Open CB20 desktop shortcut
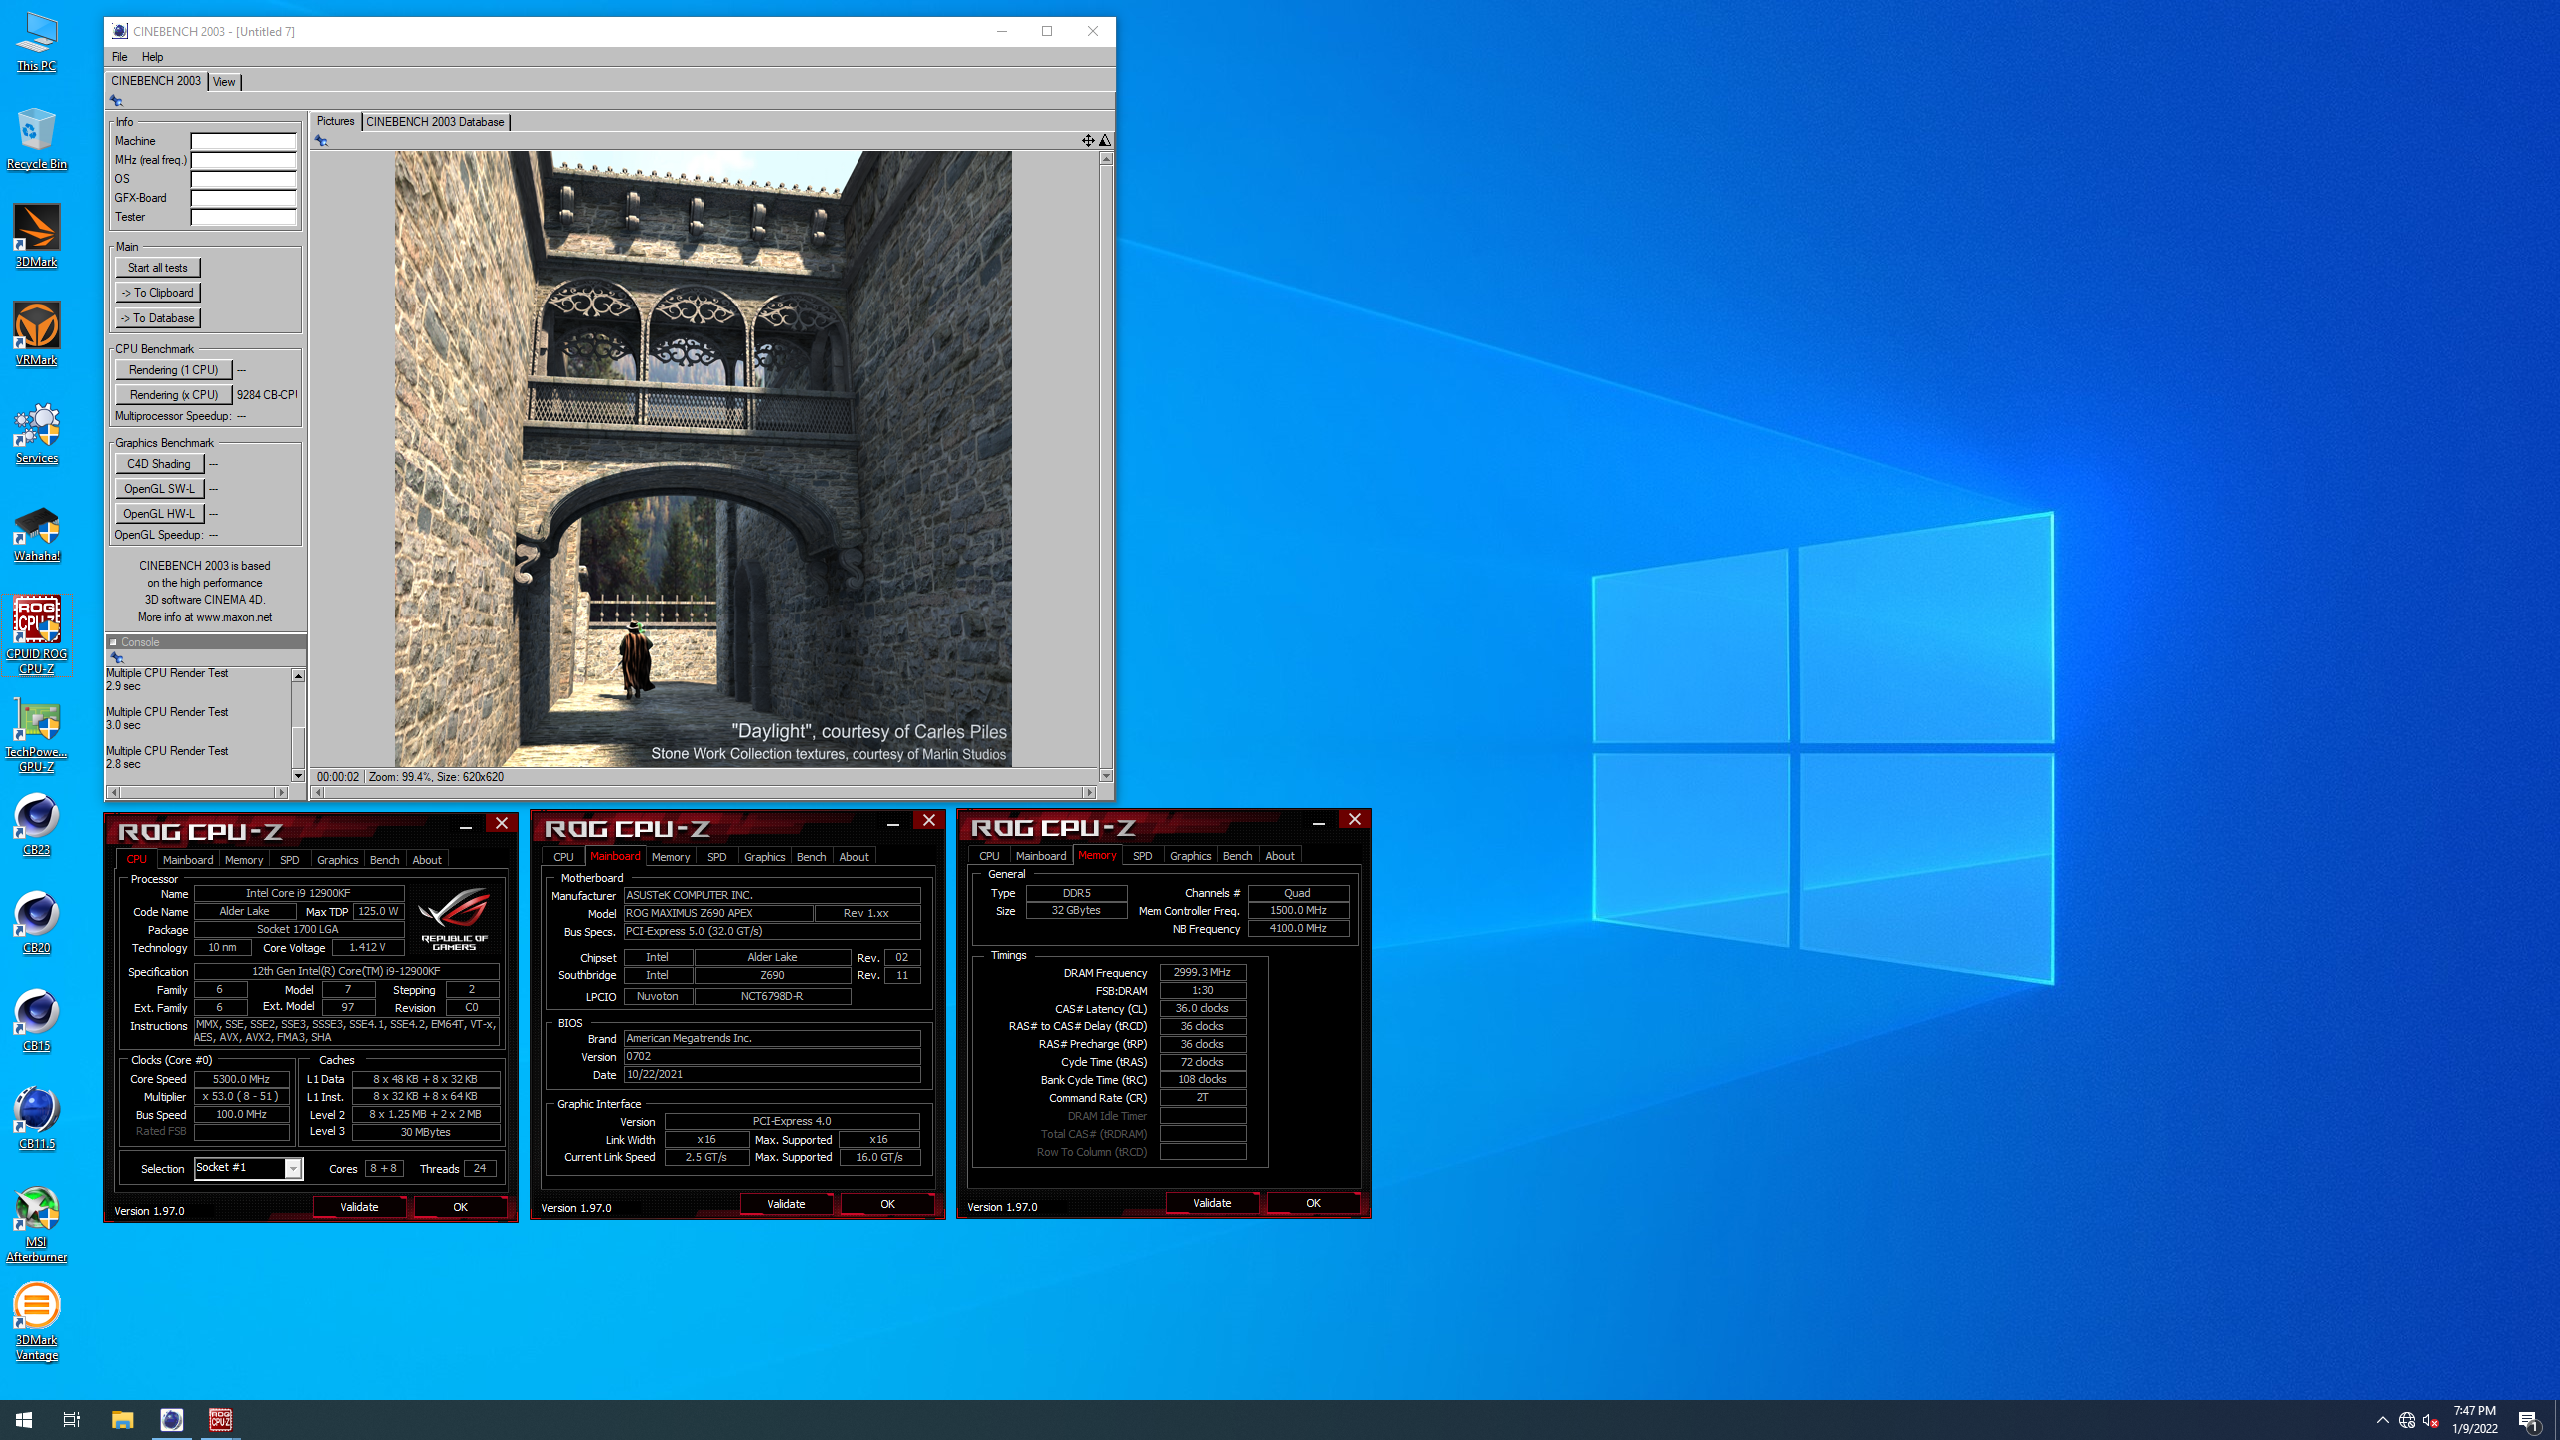The width and height of the screenshot is (2560, 1440). coord(36,923)
